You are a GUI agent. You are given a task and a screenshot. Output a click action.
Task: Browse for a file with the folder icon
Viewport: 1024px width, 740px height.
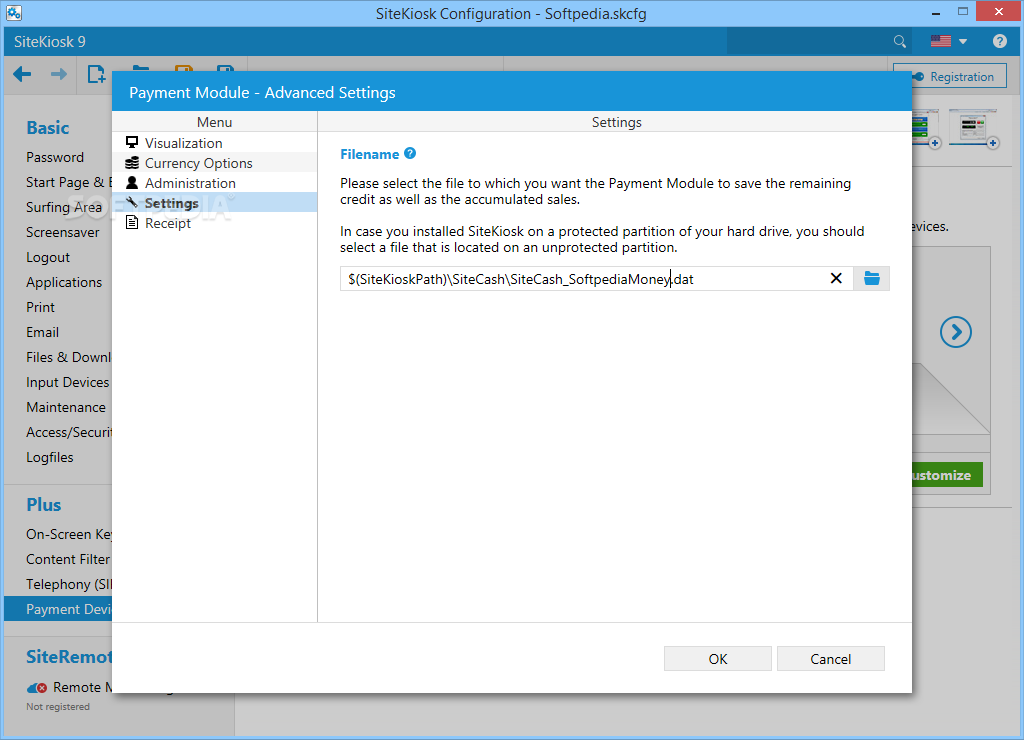tap(871, 278)
